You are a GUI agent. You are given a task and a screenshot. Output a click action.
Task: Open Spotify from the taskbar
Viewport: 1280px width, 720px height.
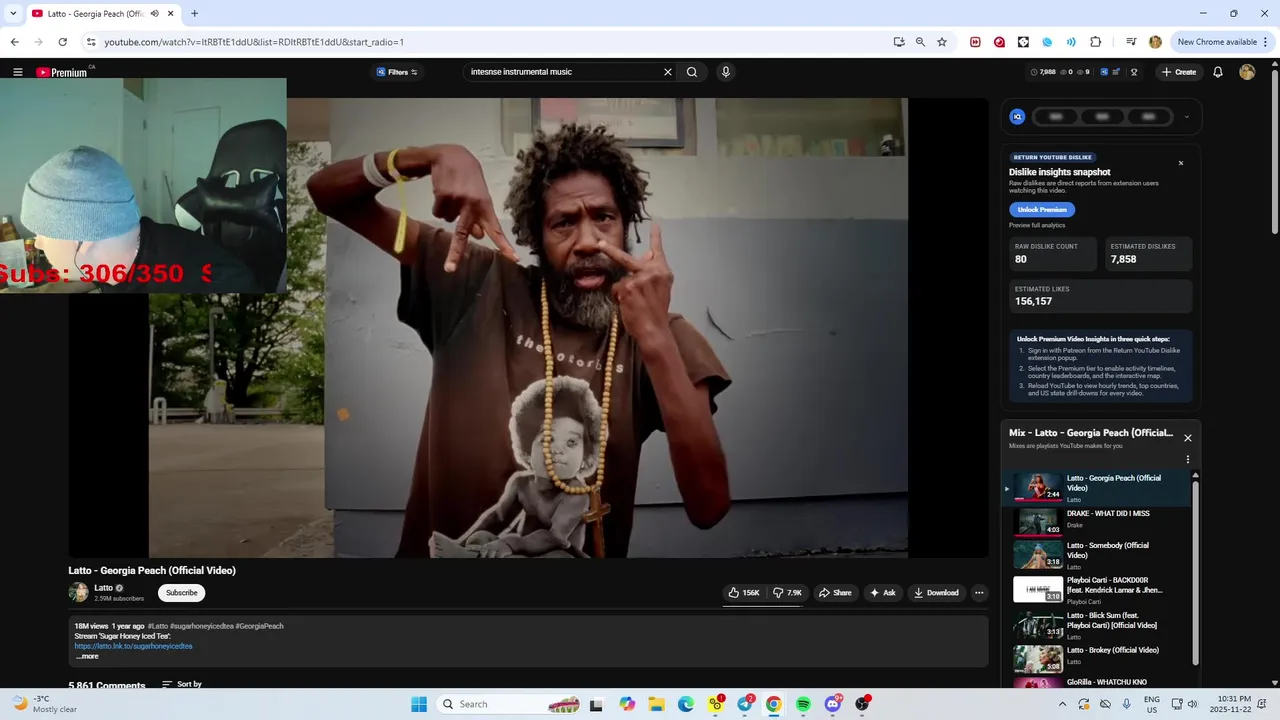[x=803, y=704]
